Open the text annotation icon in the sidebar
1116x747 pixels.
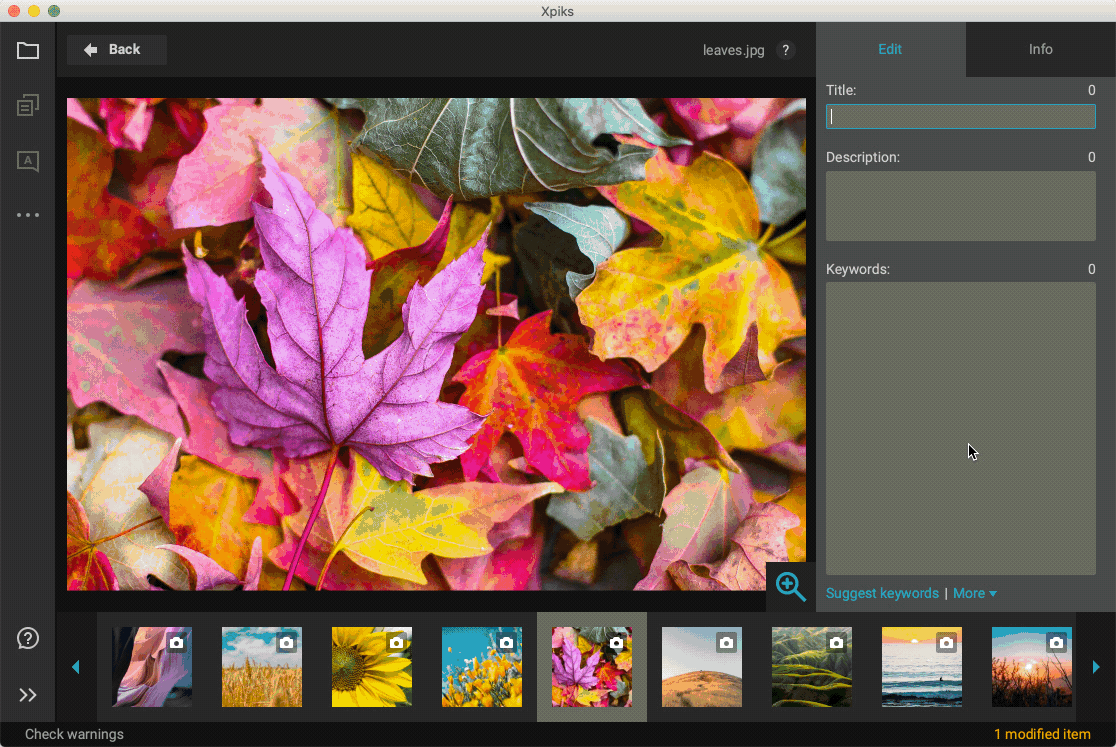pyautogui.click(x=28, y=161)
